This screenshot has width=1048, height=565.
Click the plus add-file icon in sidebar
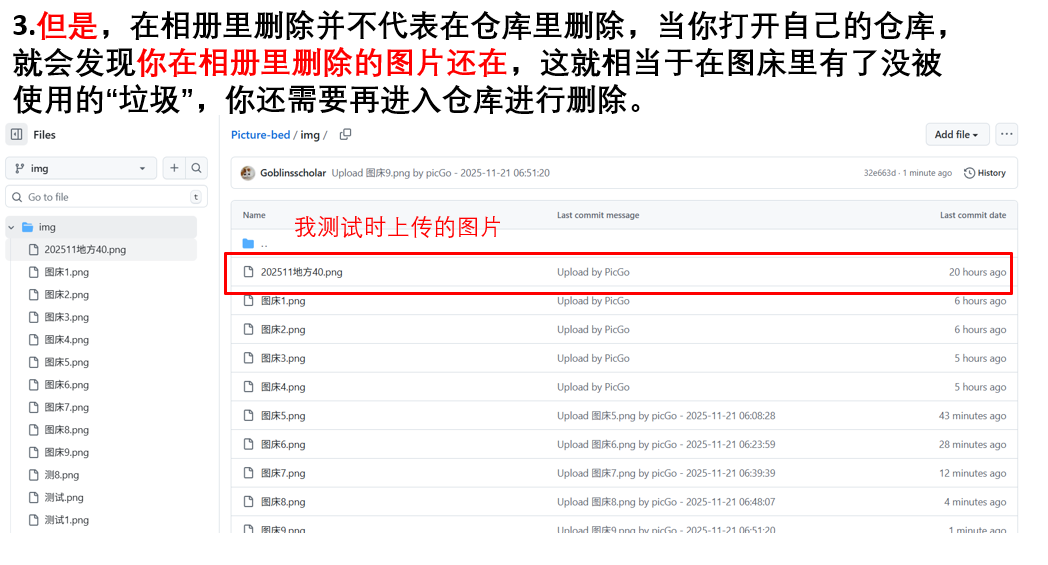pos(174,168)
